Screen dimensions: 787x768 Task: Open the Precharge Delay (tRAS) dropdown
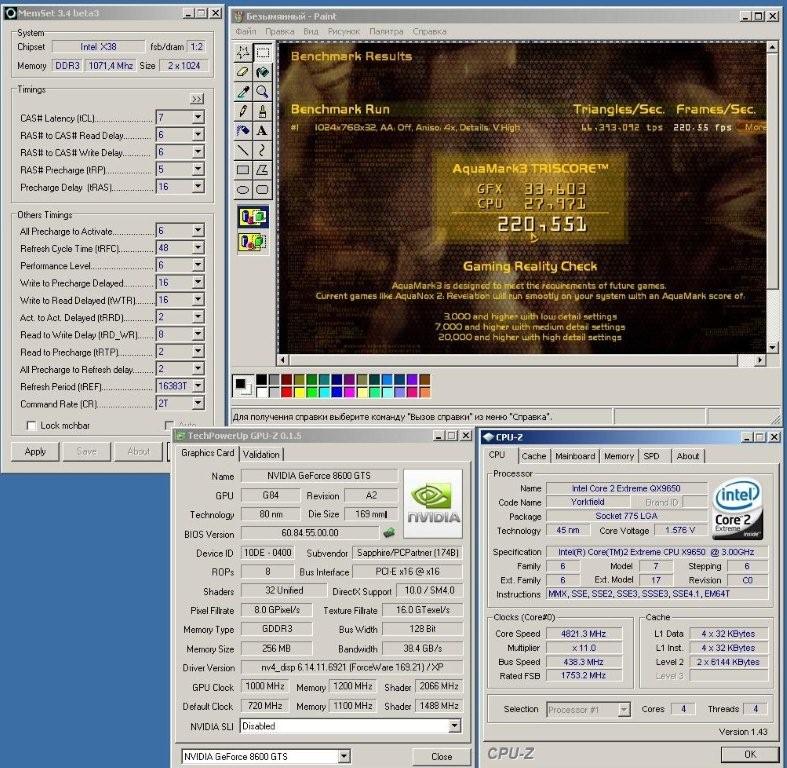(198, 187)
